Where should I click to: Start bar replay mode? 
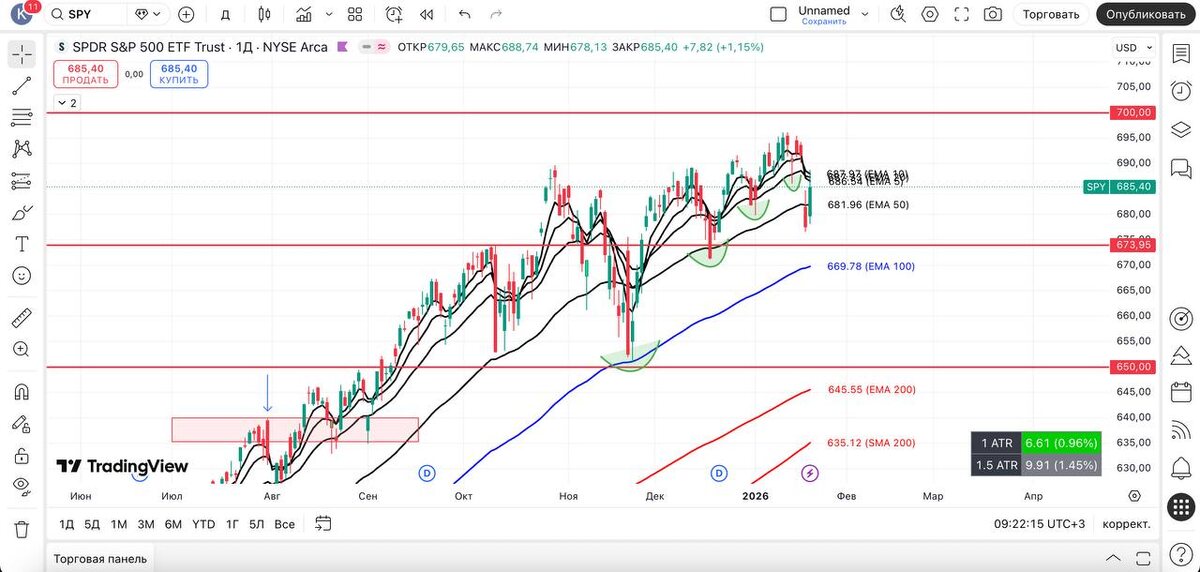point(427,14)
